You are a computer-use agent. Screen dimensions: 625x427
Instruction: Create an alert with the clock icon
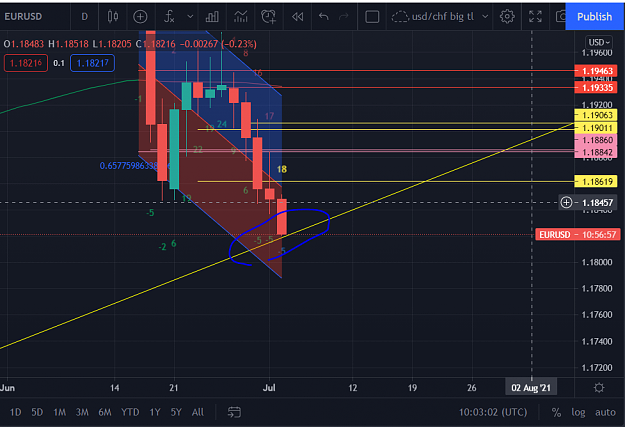268,17
